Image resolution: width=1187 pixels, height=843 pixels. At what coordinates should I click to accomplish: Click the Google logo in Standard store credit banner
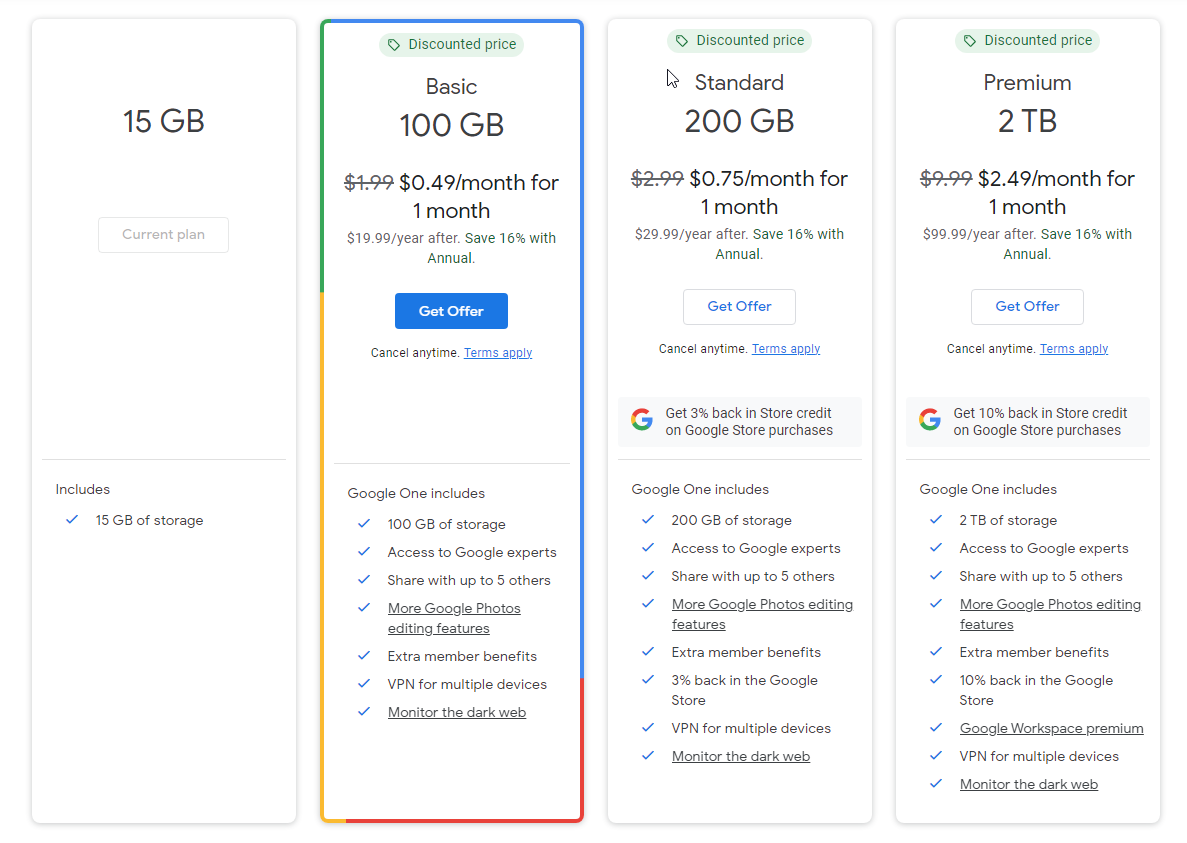(642, 419)
